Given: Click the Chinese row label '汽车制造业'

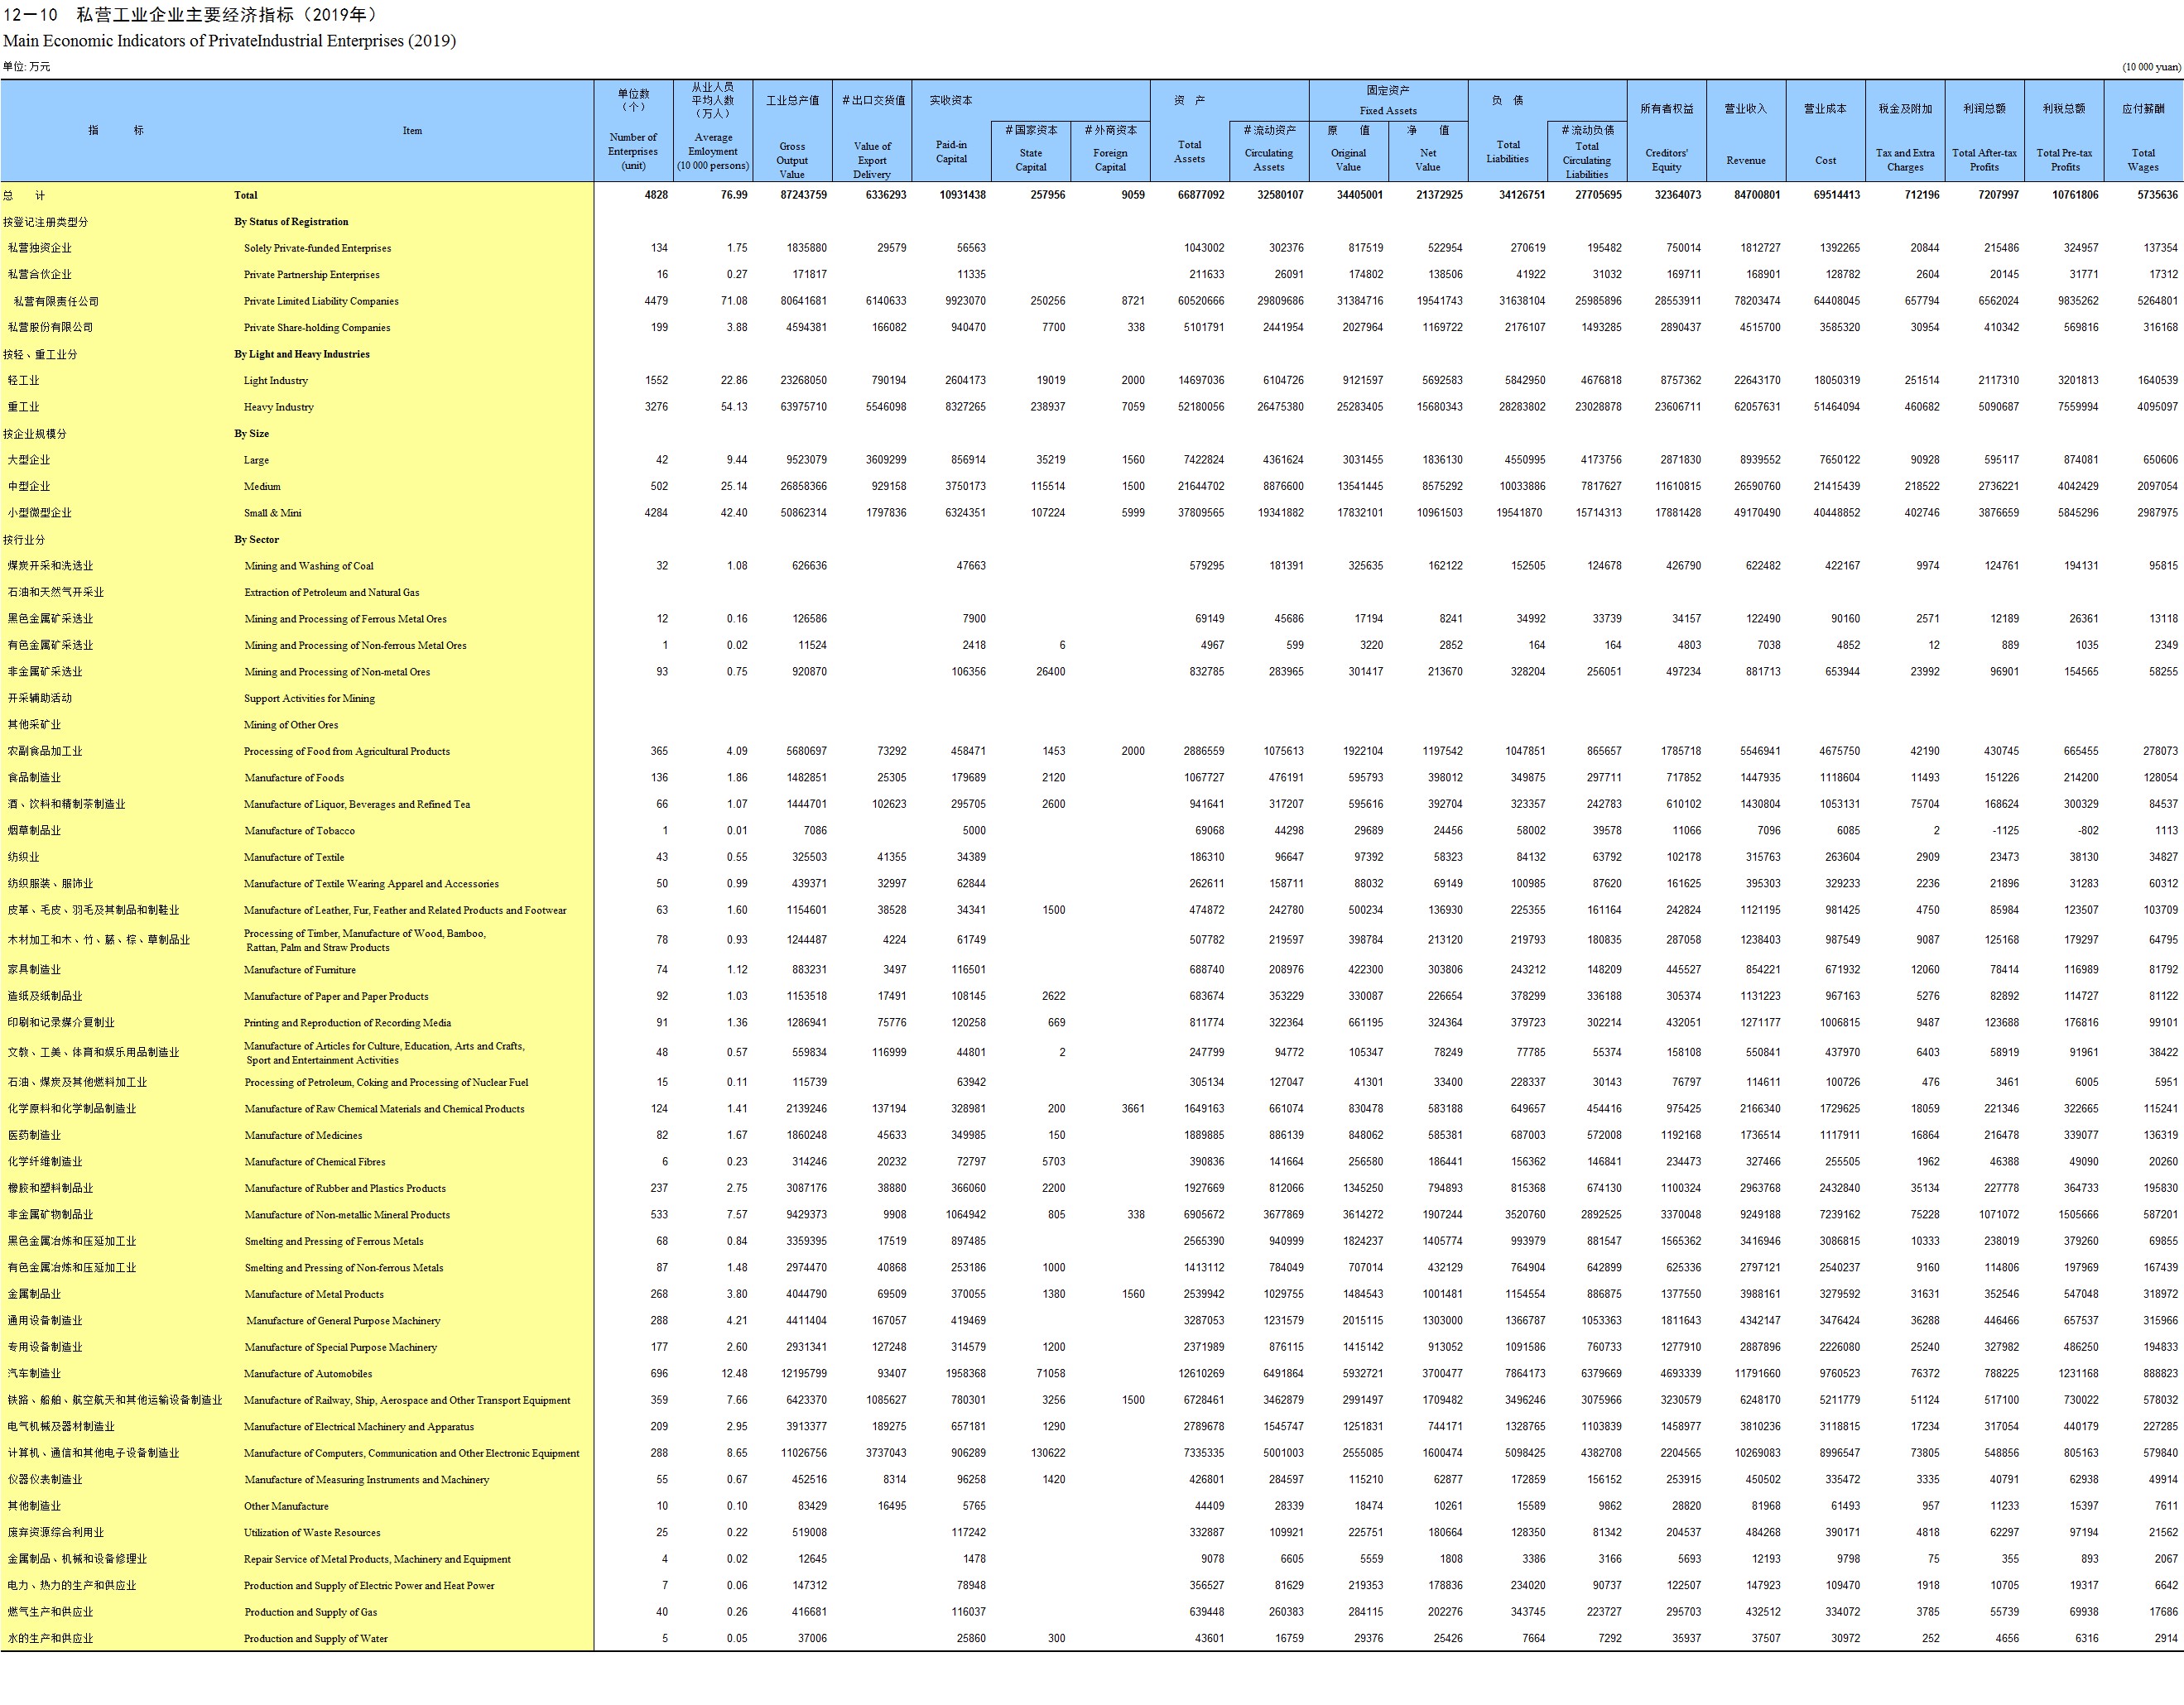Looking at the screenshot, I should 35,1374.
